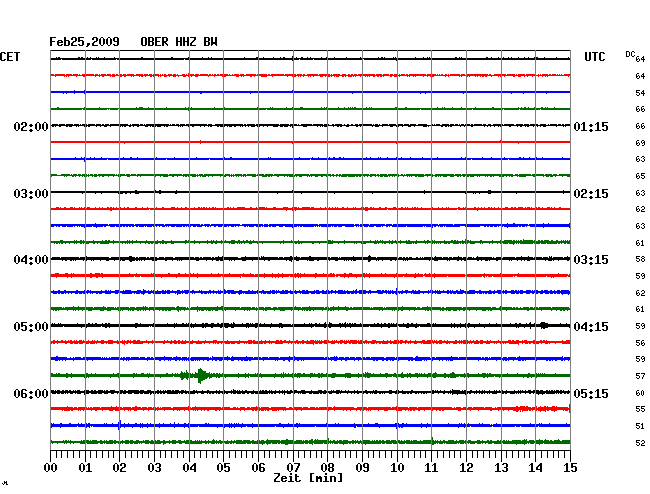
Task: Click the DC value 56
Action: coord(640,343)
